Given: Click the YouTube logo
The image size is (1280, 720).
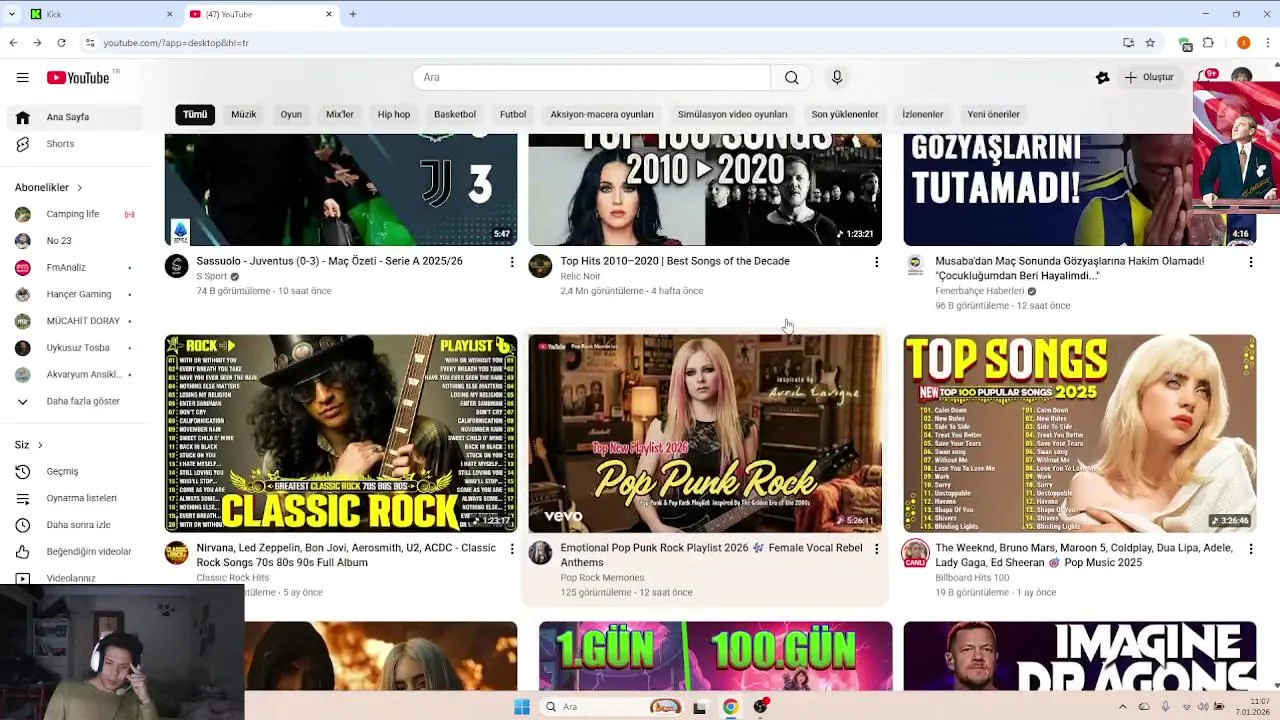Looking at the screenshot, I should point(78,77).
